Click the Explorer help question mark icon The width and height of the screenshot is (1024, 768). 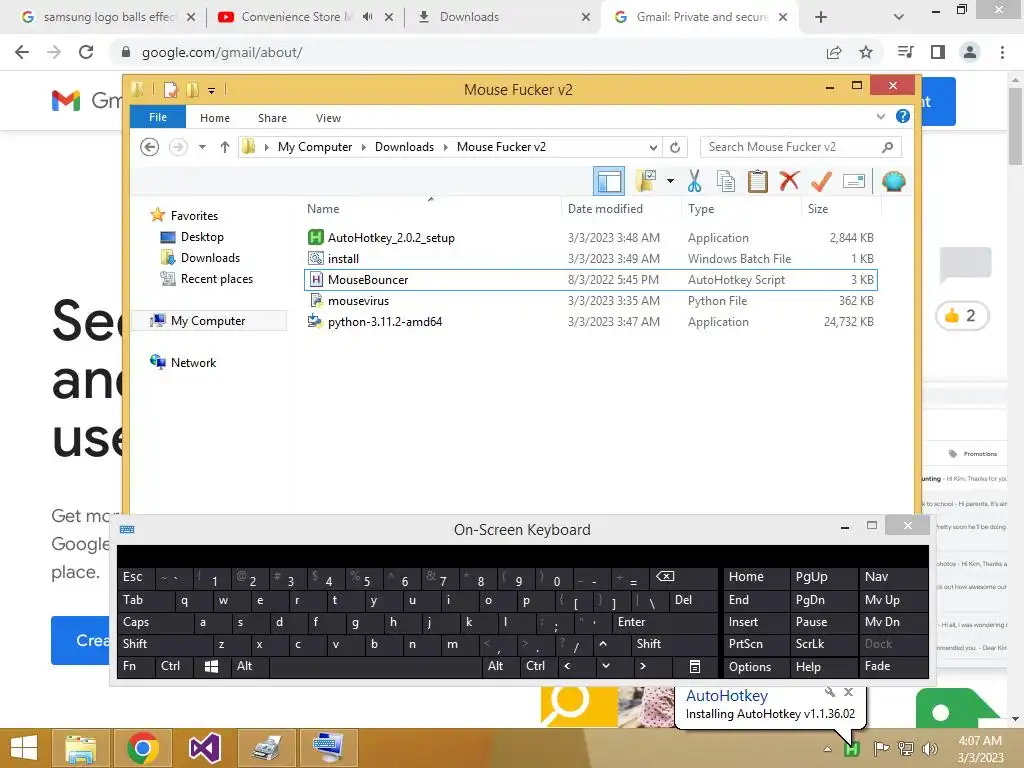[x=903, y=116]
